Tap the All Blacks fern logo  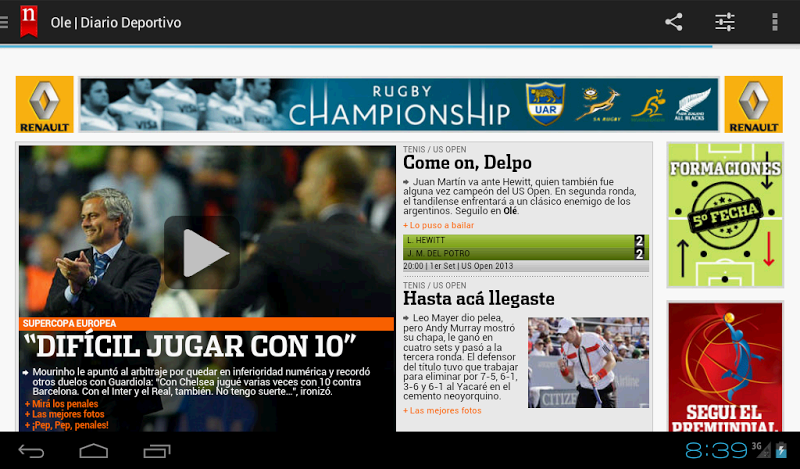pos(692,105)
